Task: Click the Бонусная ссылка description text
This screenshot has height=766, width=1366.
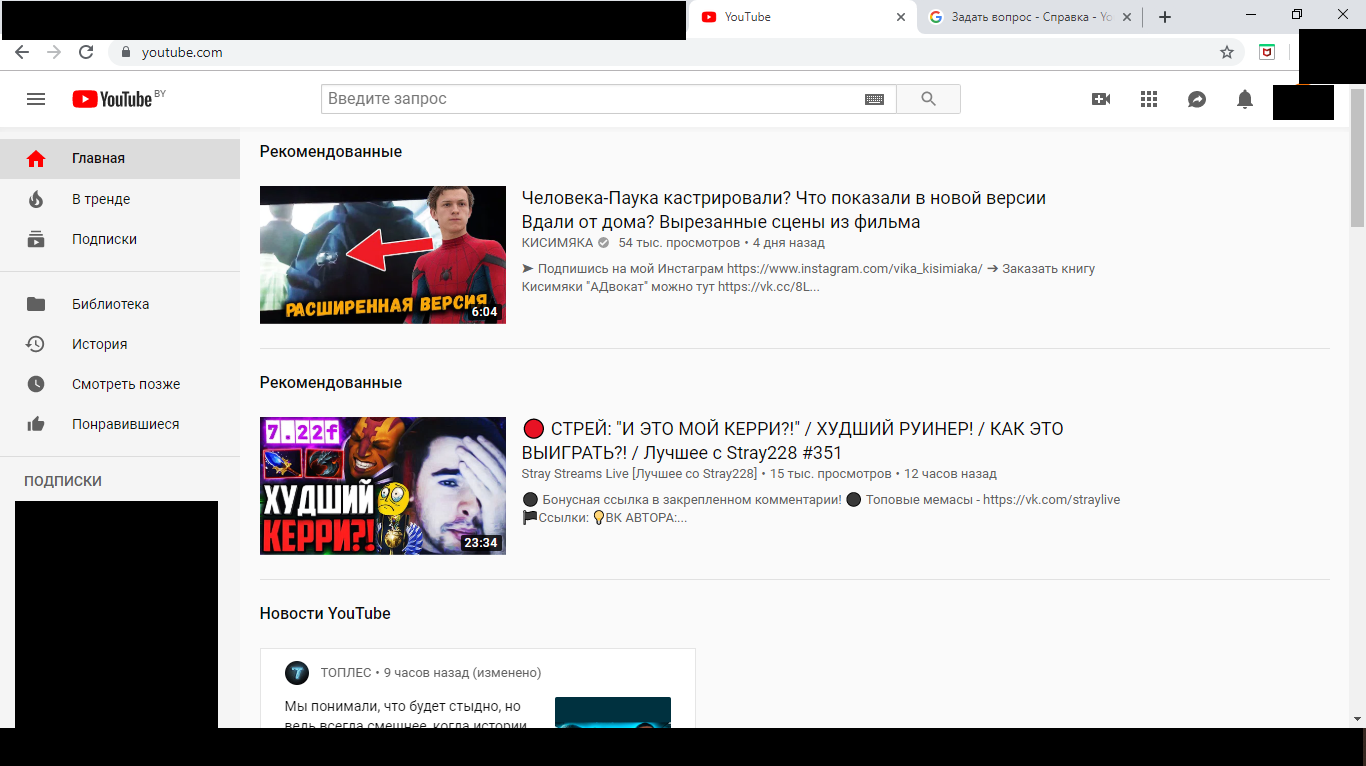Action: 821,509
